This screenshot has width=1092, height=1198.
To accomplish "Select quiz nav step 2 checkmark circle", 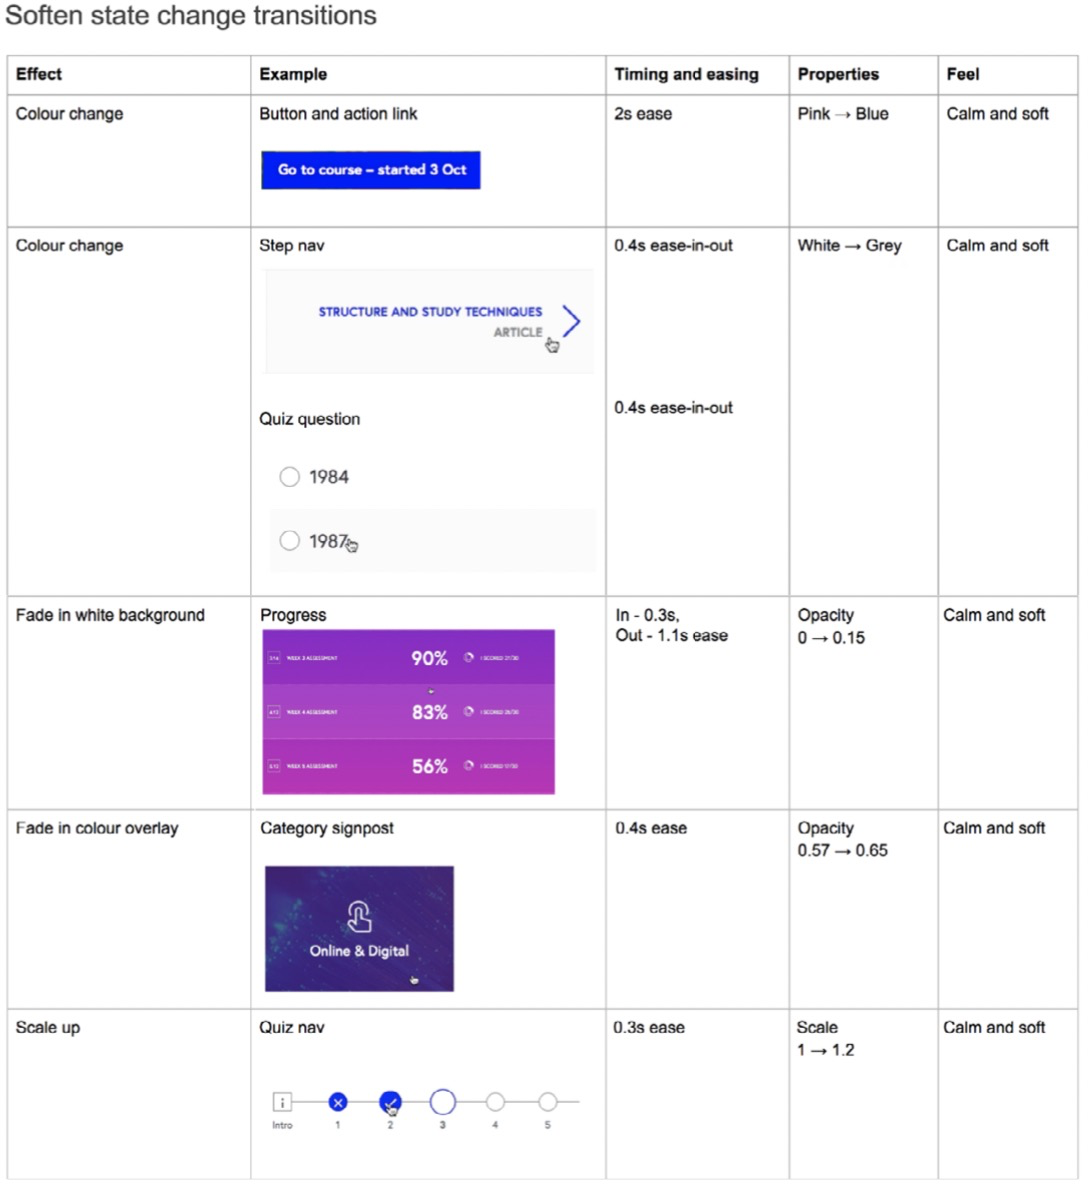I will (x=390, y=1102).
